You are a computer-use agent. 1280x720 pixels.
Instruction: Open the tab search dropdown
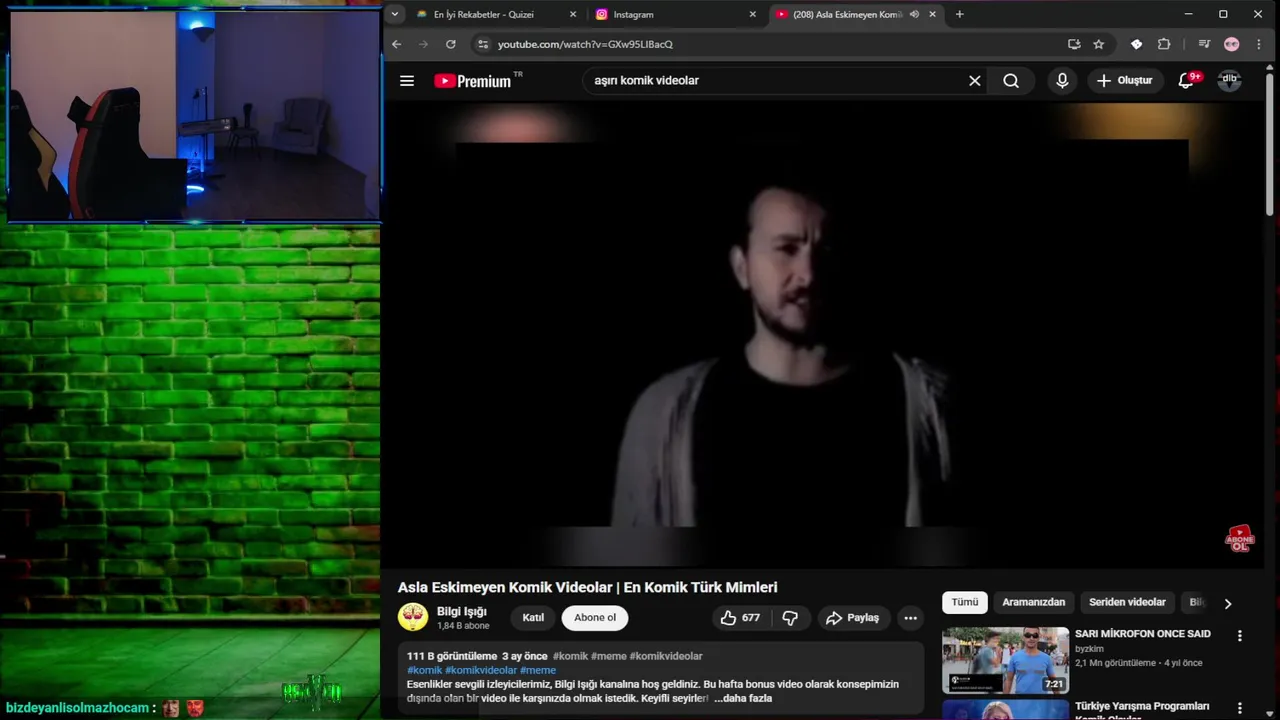pyautogui.click(x=395, y=14)
